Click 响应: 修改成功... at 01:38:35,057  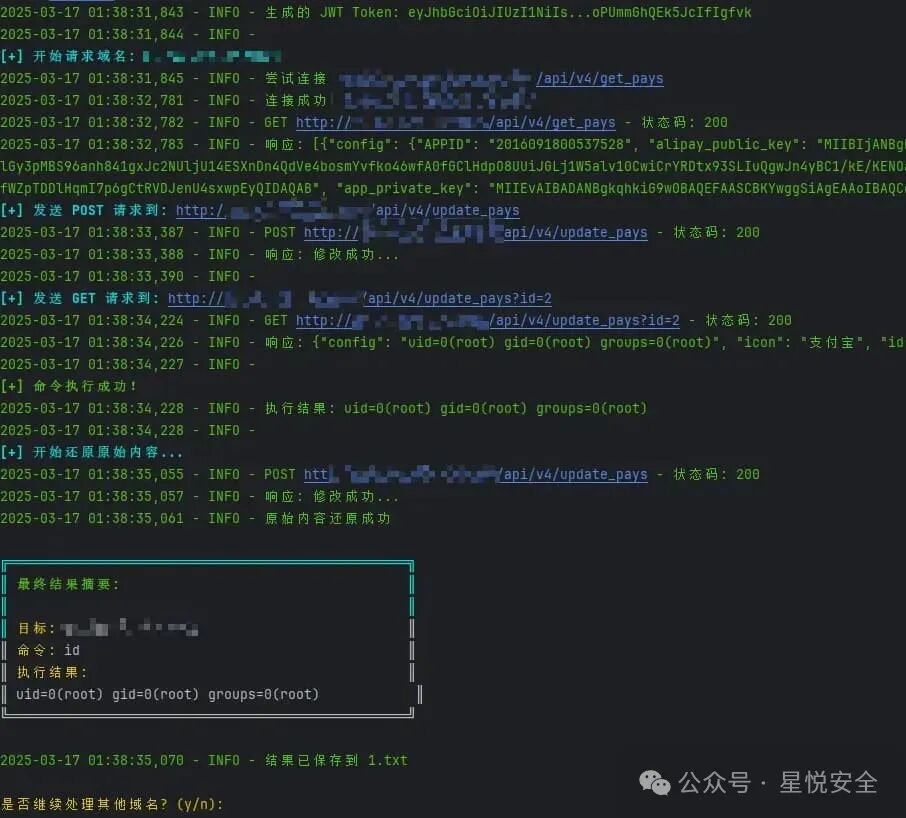[x=331, y=497]
